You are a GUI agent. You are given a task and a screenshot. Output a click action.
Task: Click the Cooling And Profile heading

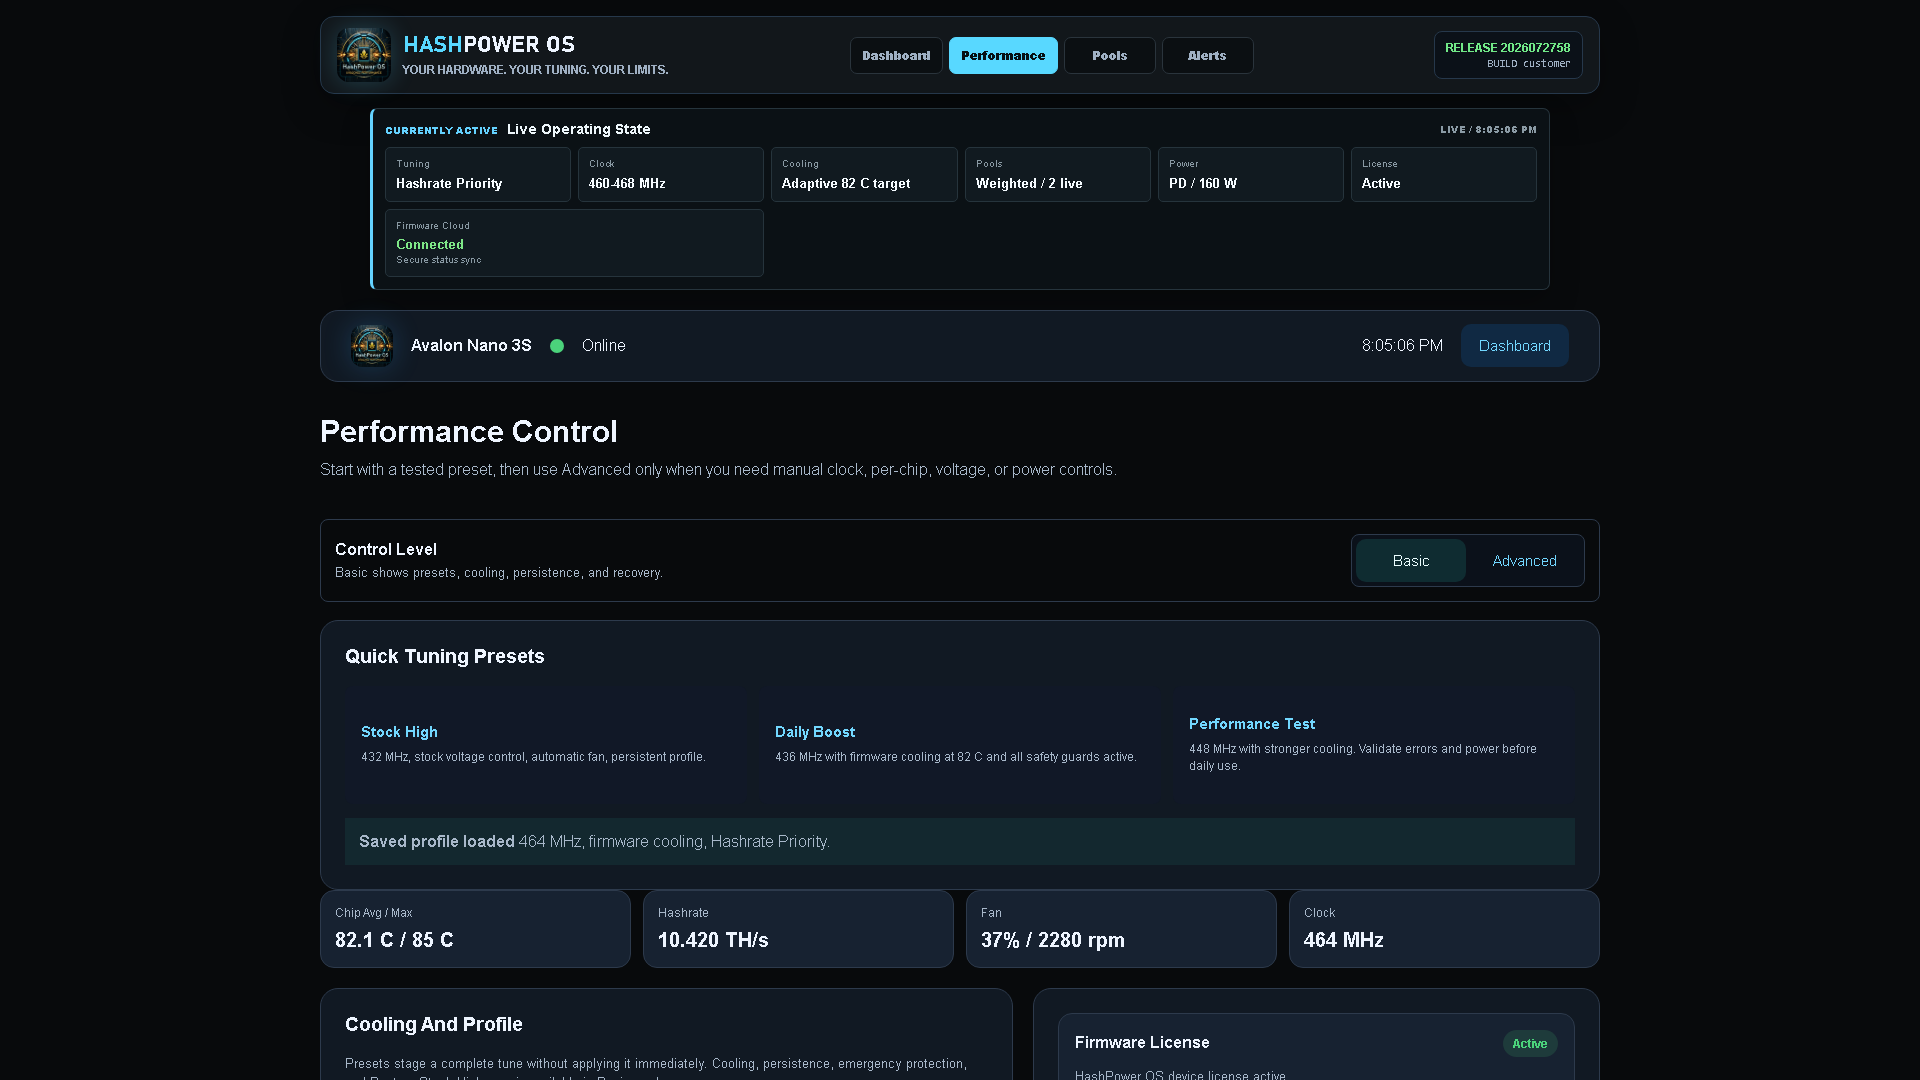pyautogui.click(x=434, y=1025)
